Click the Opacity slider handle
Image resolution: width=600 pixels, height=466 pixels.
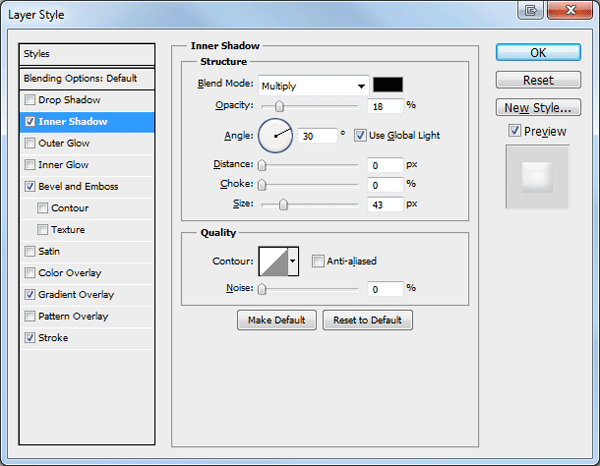279,106
